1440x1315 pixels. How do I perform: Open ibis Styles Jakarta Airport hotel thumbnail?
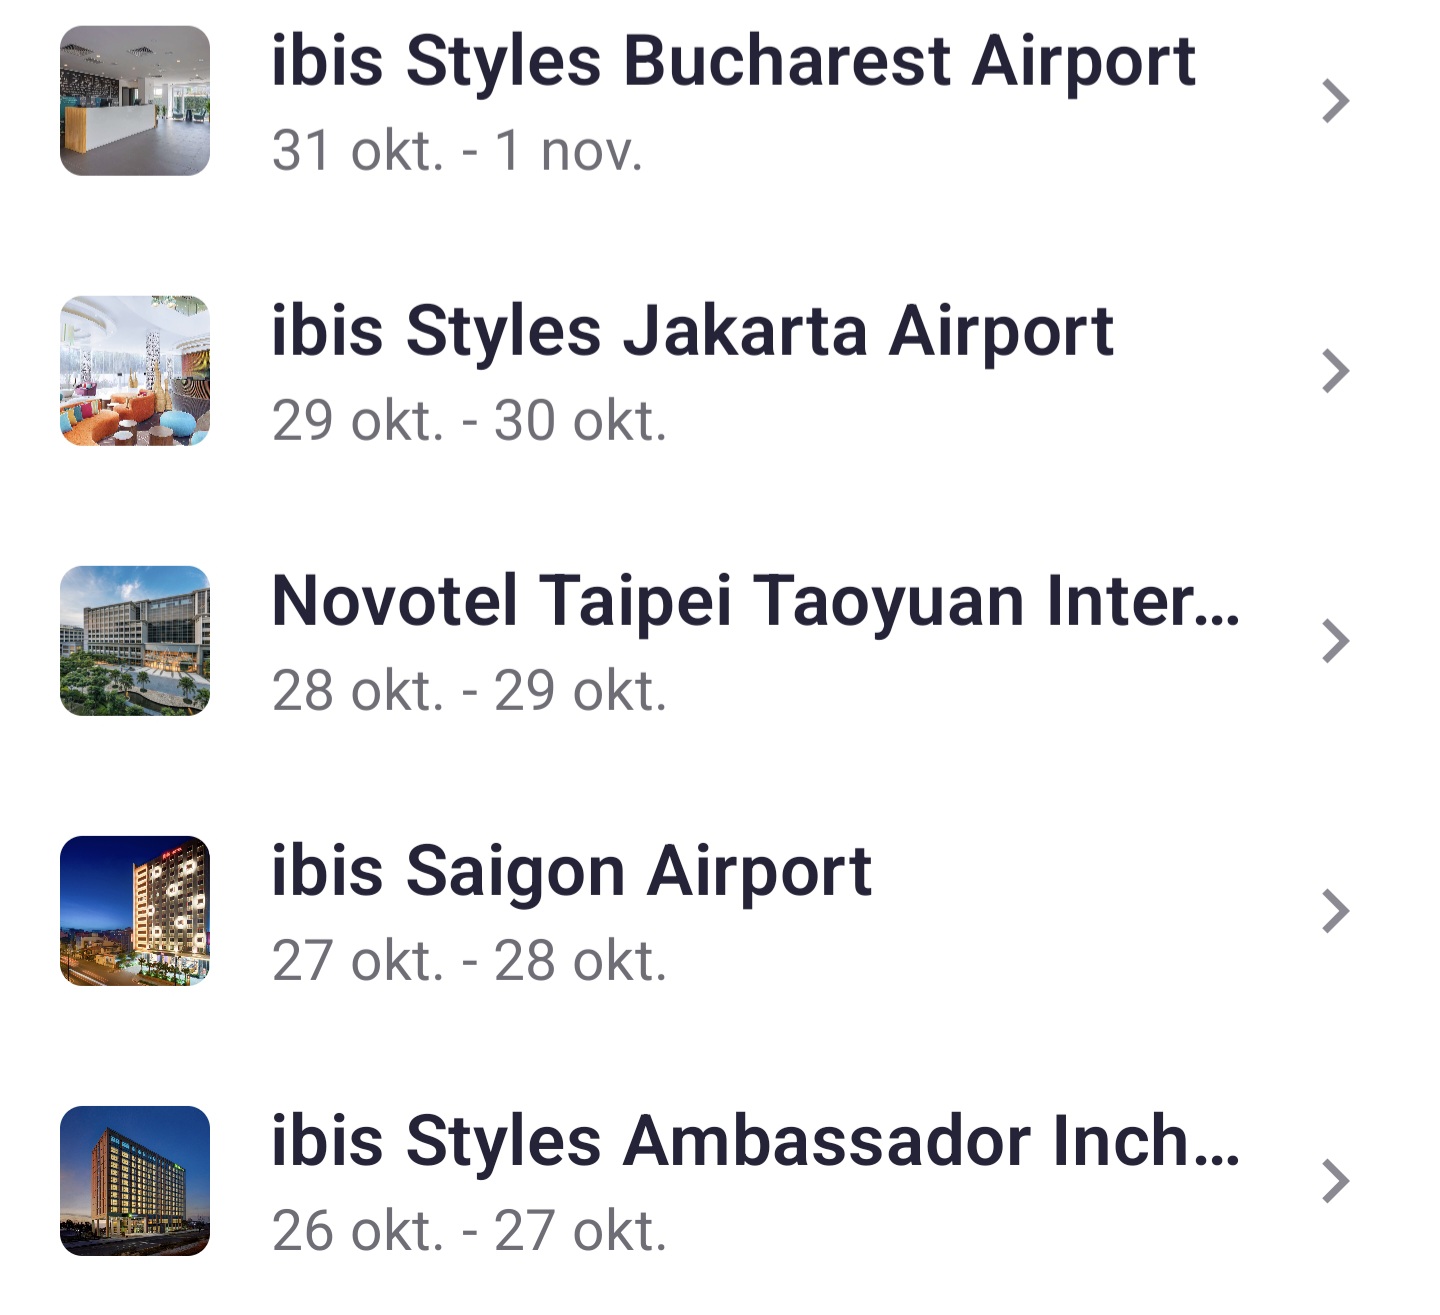pyautogui.click(x=135, y=371)
